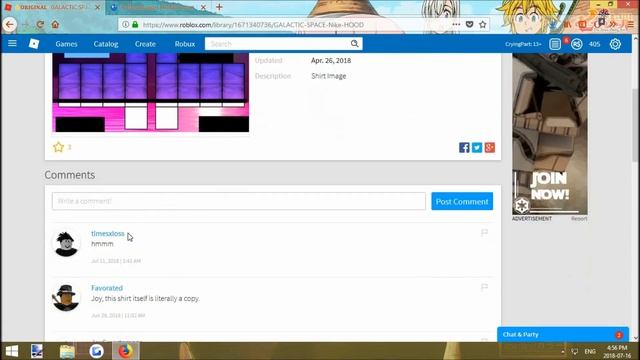The width and height of the screenshot is (640, 360).
Task: Open the timesxloss profile link
Action: (x=108, y=233)
